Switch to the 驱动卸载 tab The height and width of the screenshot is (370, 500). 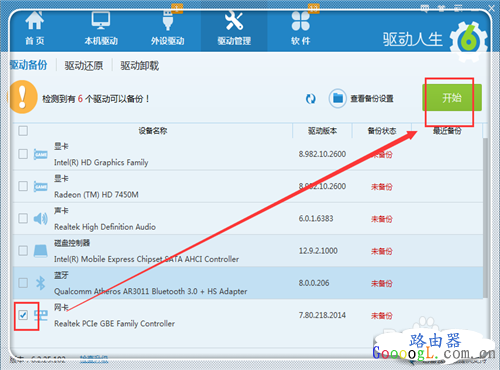tap(140, 66)
